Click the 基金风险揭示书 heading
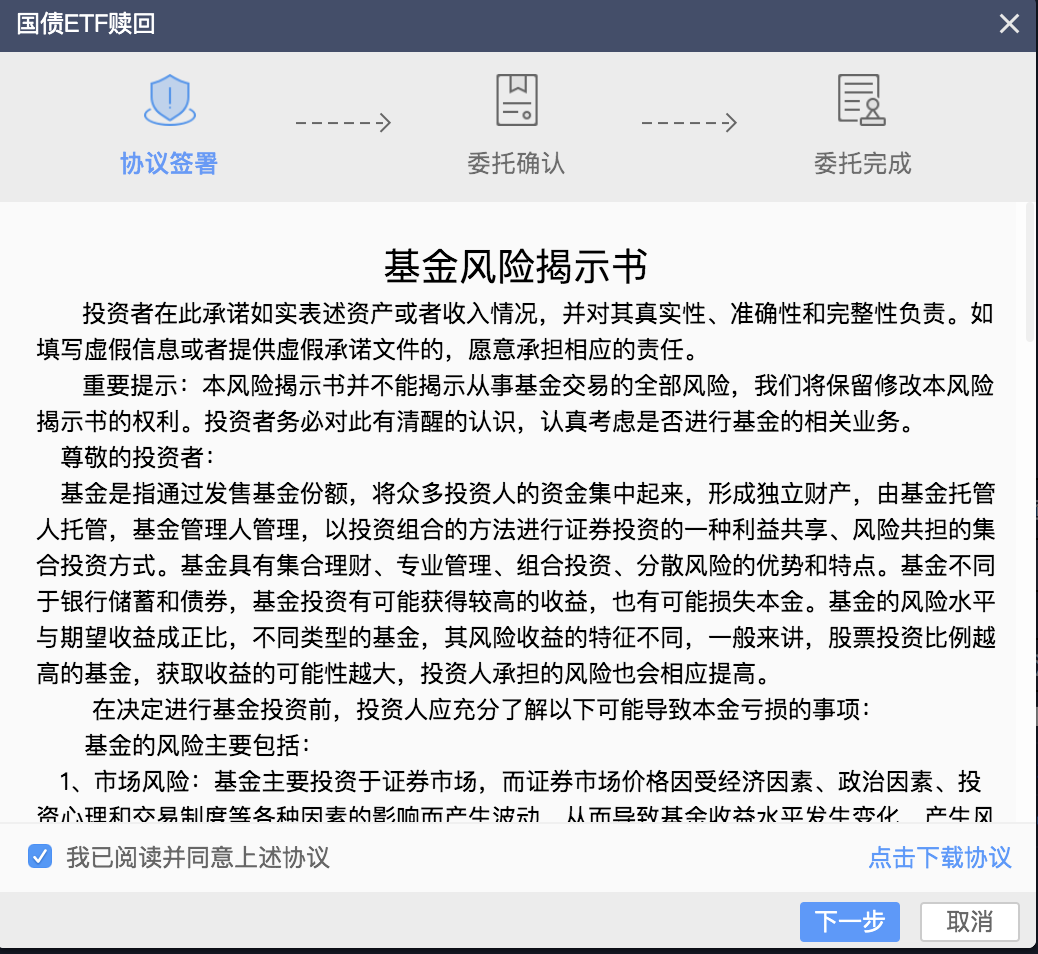 pos(516,267)
